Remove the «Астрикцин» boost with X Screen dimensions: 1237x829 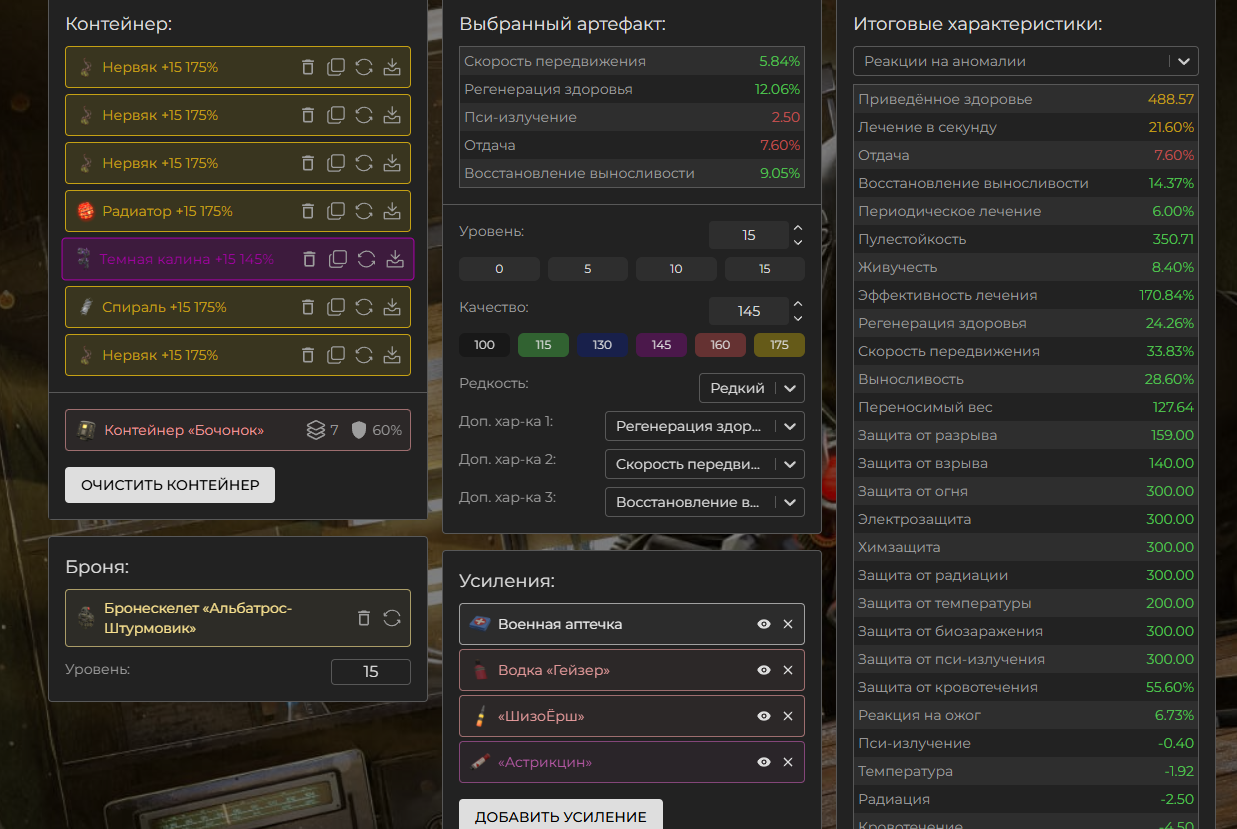pos(788,762)
